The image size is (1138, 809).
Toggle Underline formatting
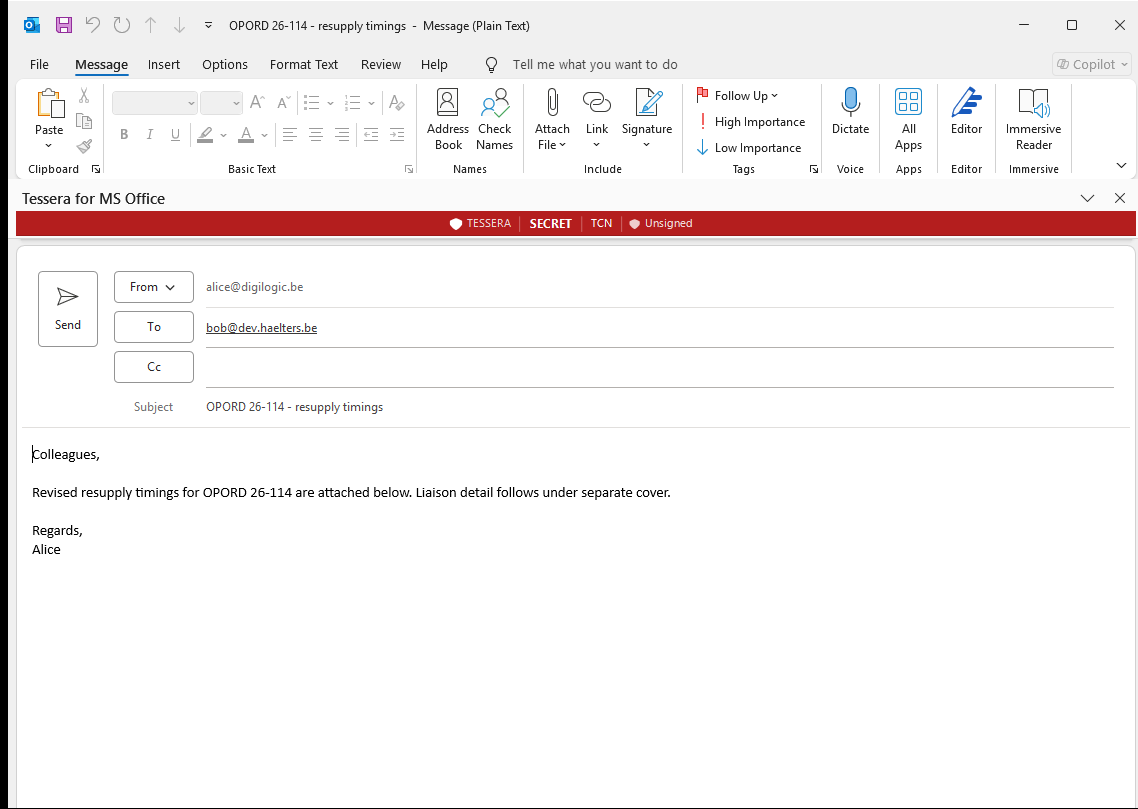(175, 134)
